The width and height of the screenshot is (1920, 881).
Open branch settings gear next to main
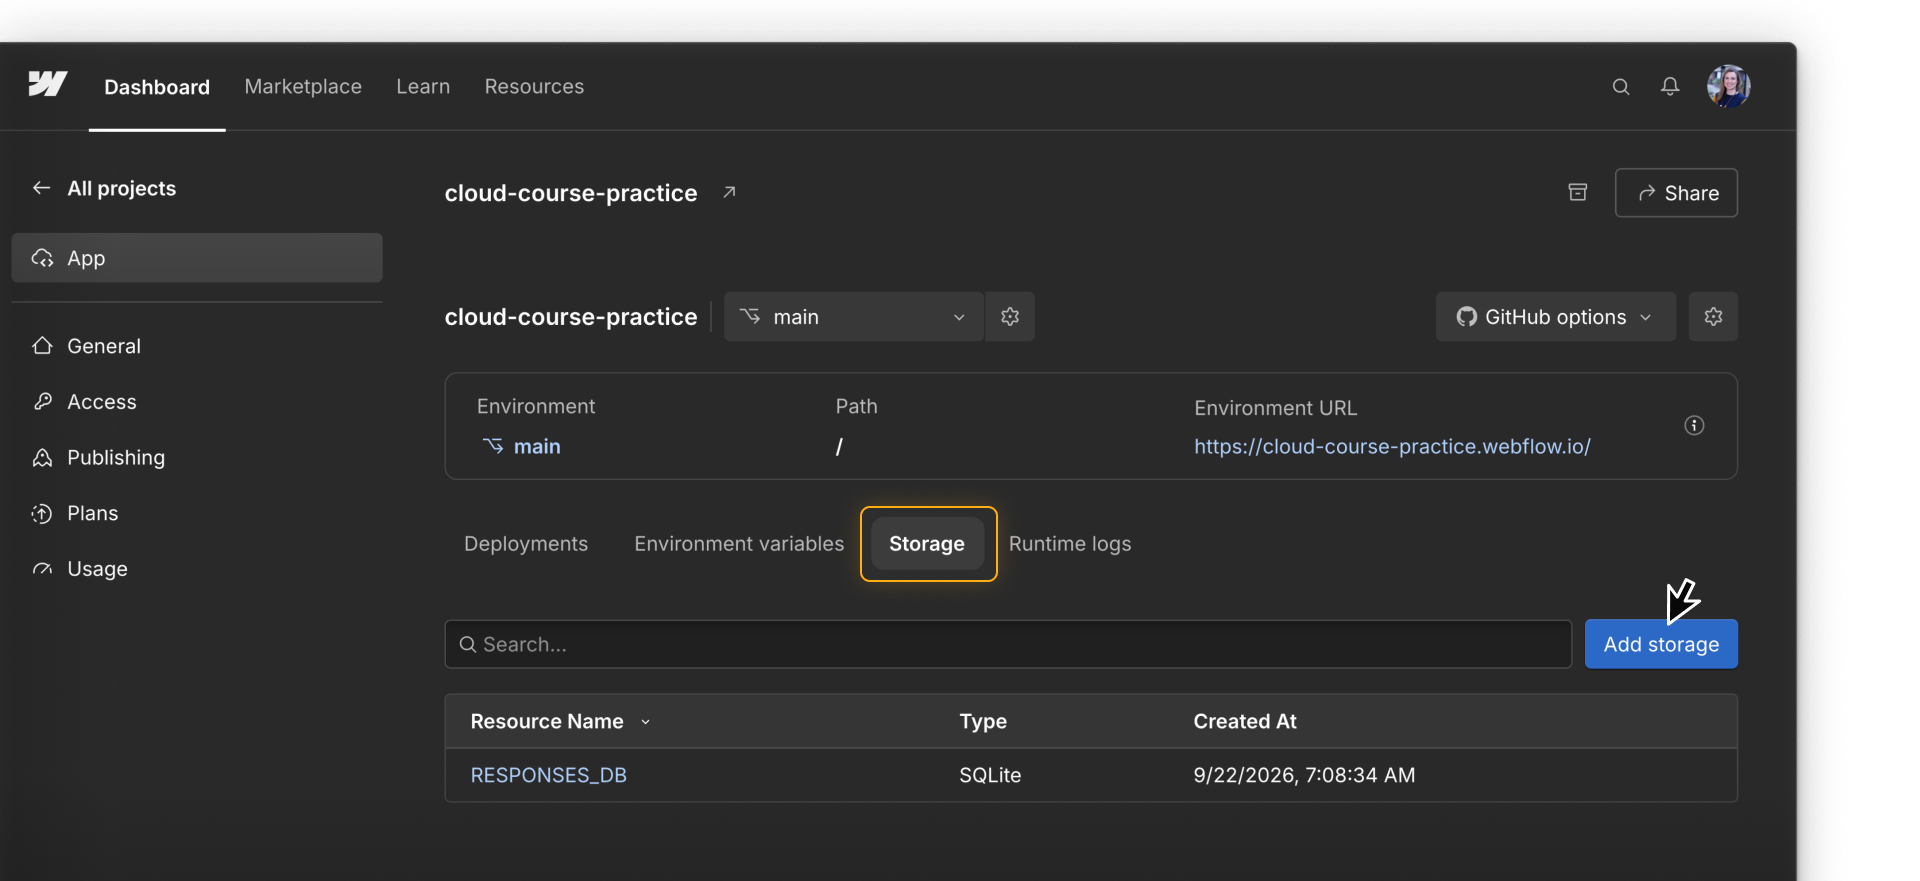tap(1010, 317)
